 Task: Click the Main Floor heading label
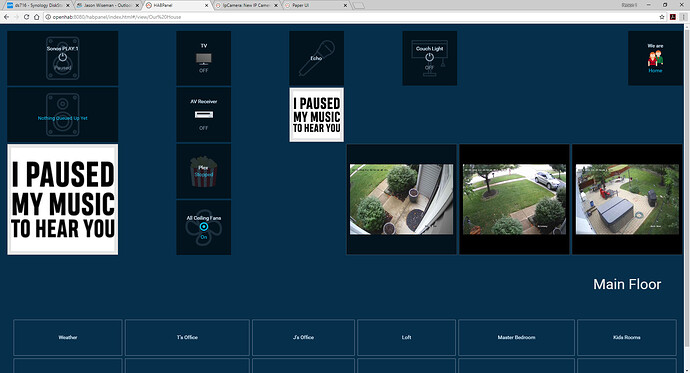tap(627, 284)
